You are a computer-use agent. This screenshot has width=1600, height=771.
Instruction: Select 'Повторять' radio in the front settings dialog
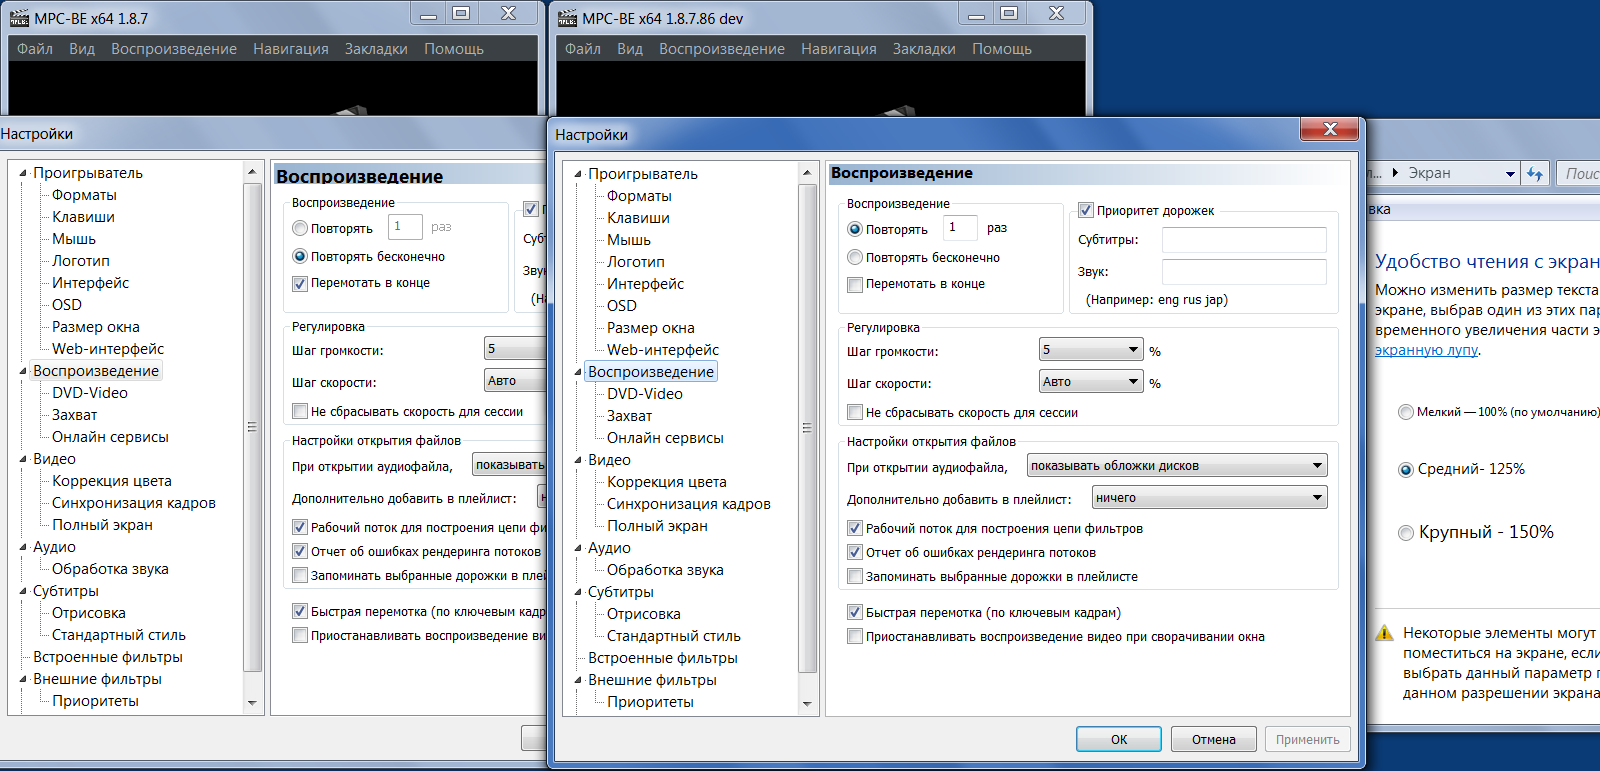855,229
